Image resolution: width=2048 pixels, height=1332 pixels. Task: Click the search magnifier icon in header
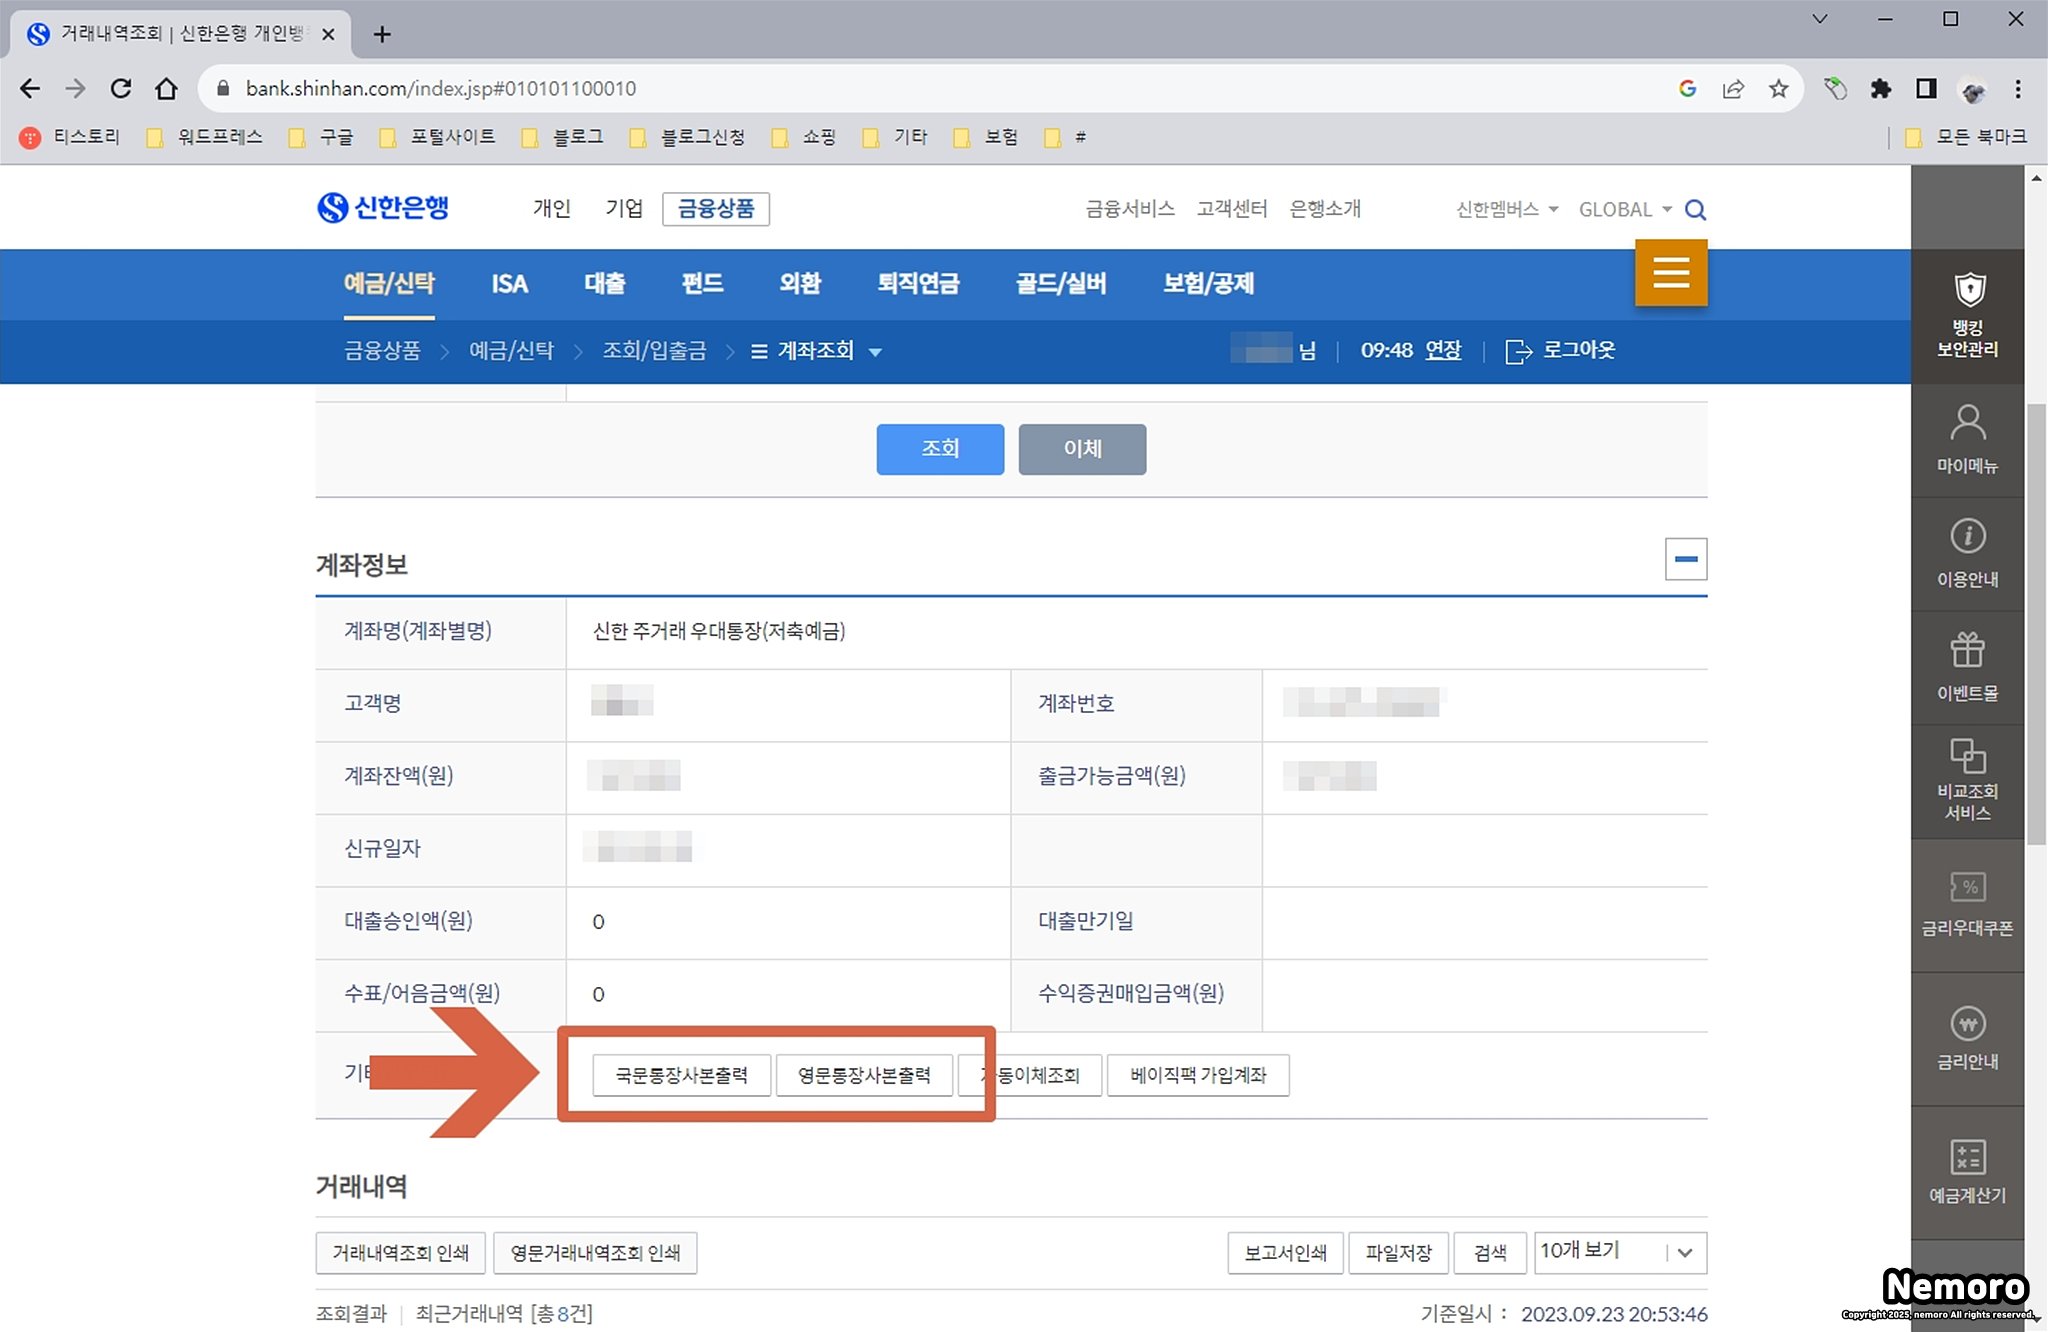1695,210
